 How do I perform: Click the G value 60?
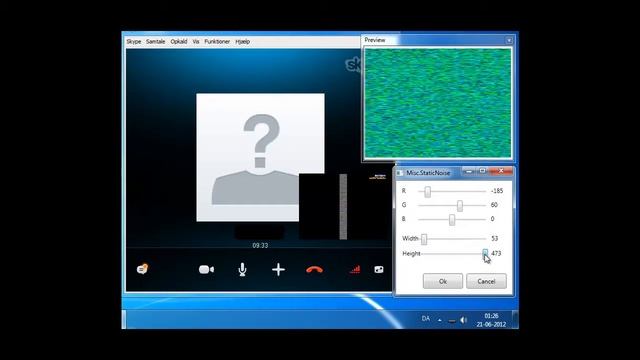pos(494,205)
